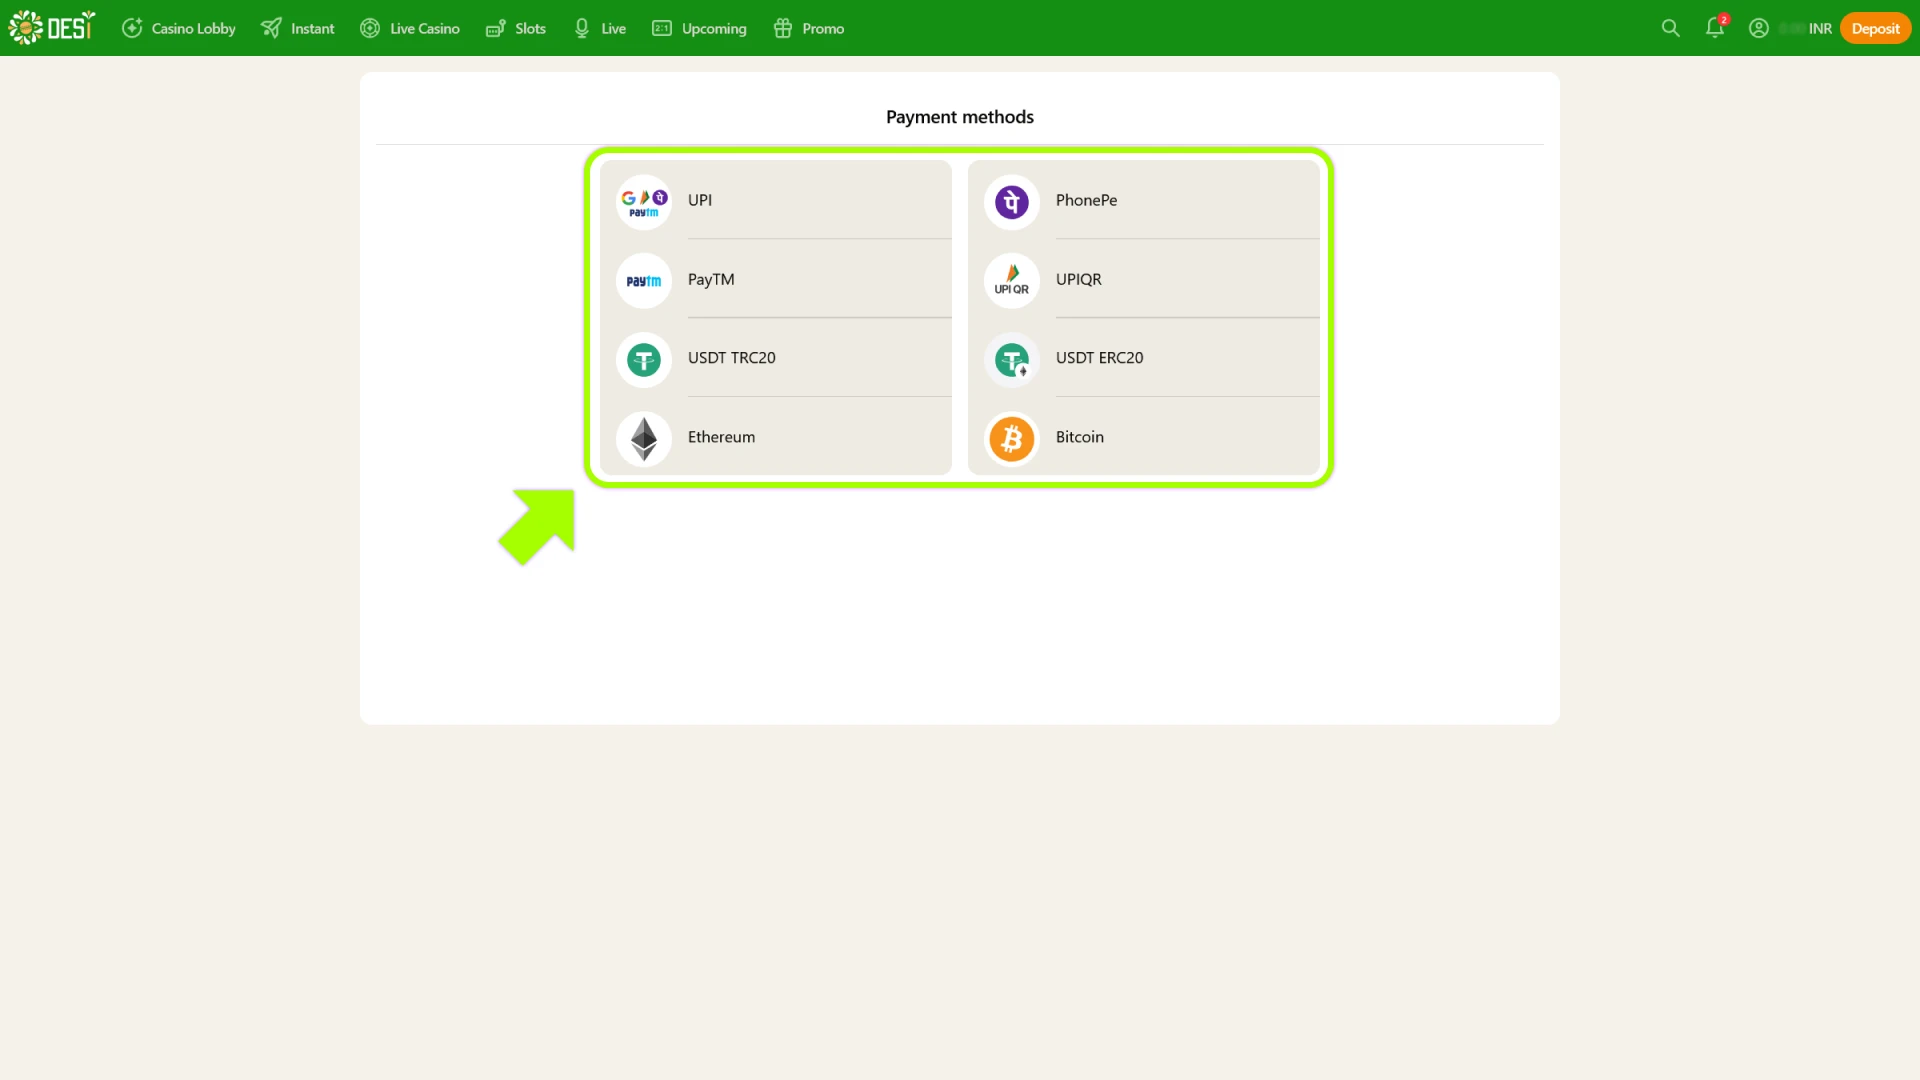Click the PayTM logo icon
Screen dimensions: 1920x1080
click(643, 280)
